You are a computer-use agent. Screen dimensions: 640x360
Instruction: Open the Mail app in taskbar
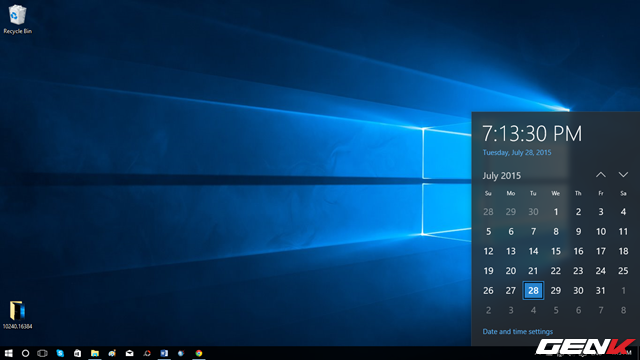(x=129, y=353)
